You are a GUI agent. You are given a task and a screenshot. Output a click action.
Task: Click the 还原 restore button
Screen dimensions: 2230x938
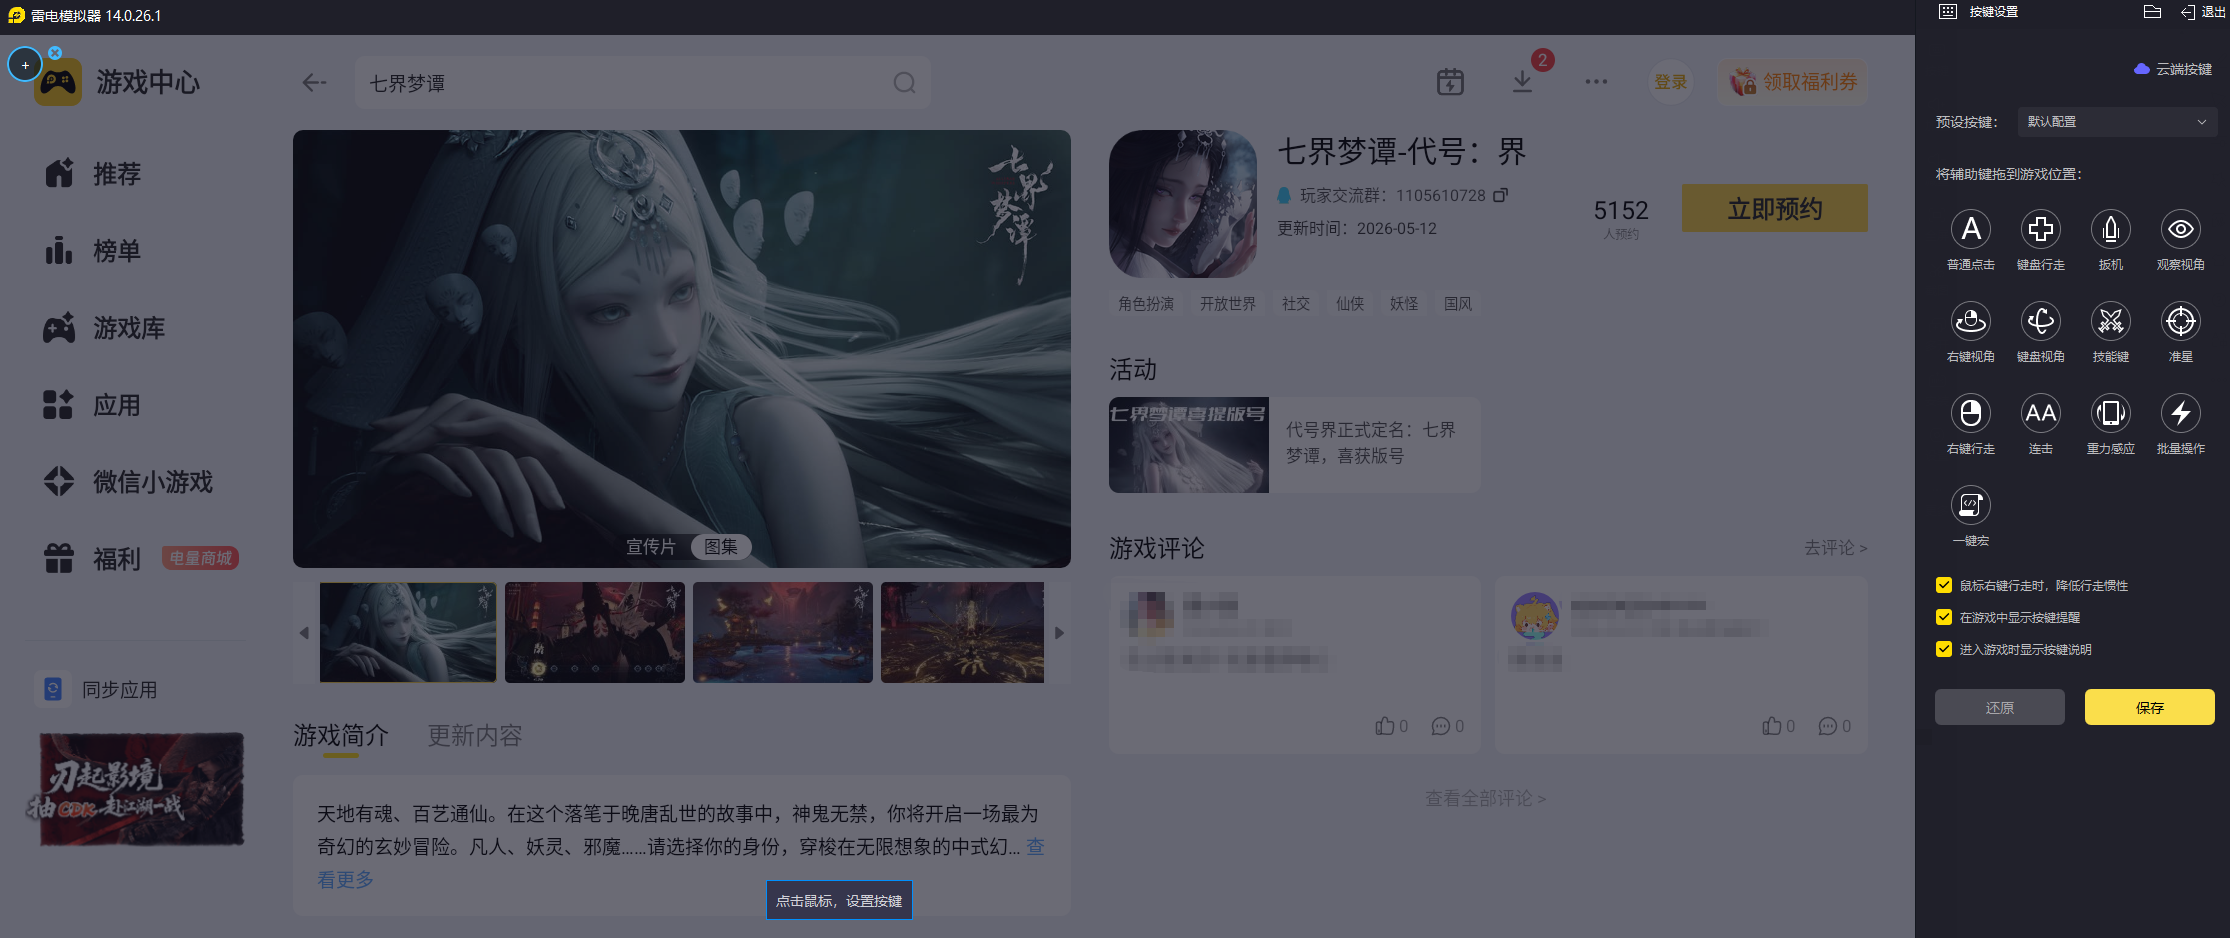(2000, 707)
